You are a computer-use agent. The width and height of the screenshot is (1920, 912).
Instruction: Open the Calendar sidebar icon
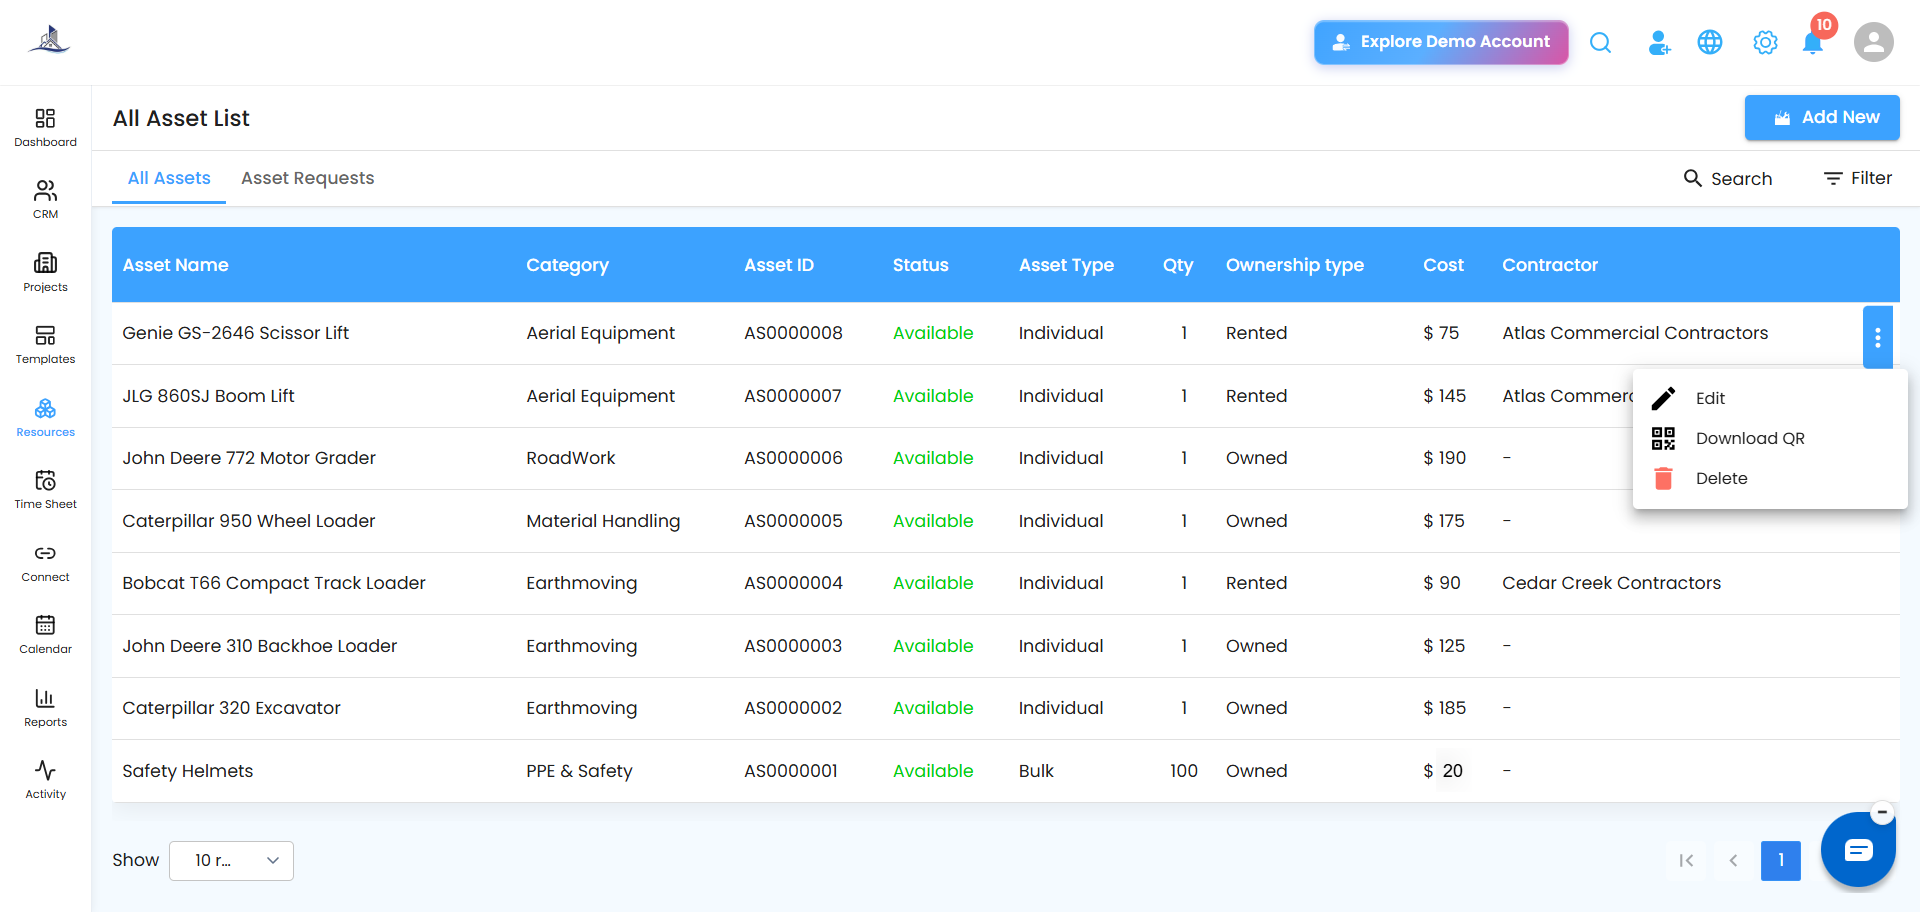pos(45,635)
